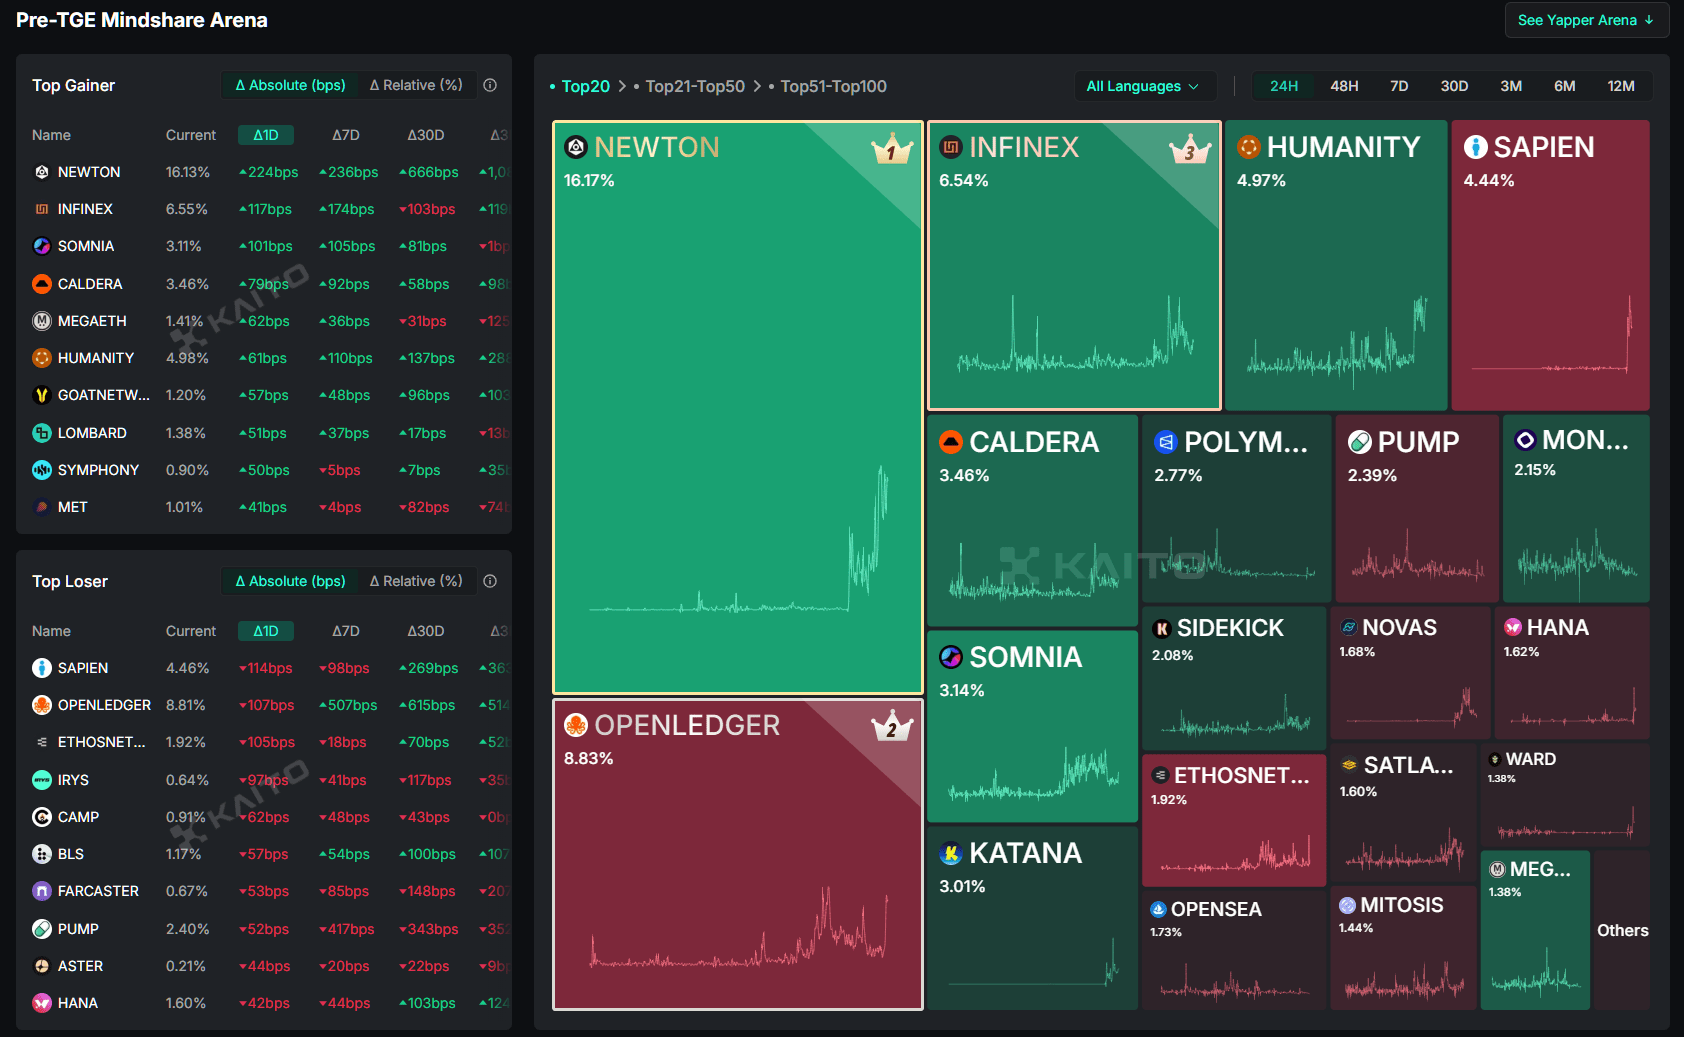Click the POLYM... logo in the treemap
The height and width of the screenshot is (1037, 1684).
pos(1165,442)
